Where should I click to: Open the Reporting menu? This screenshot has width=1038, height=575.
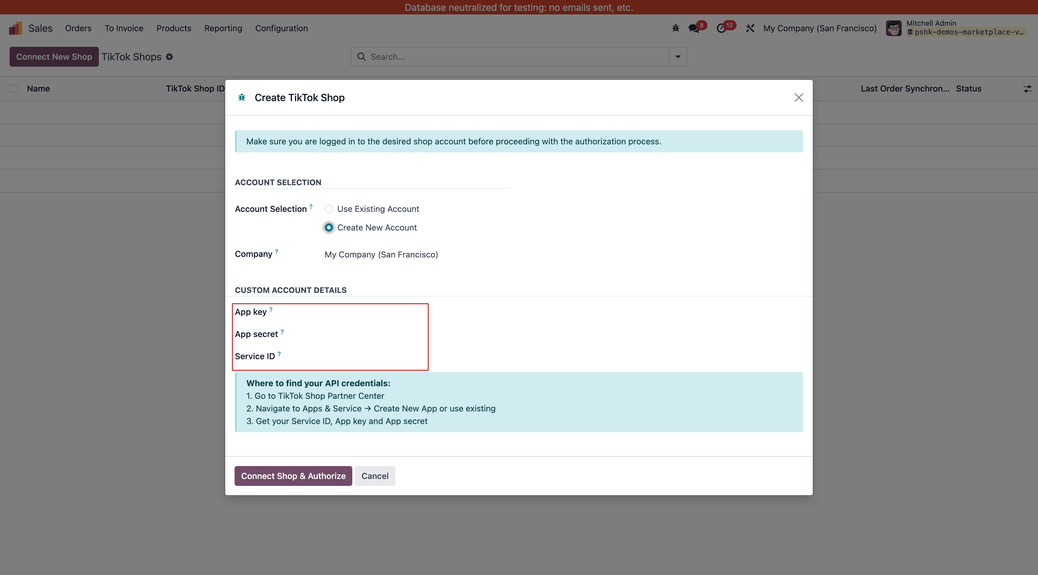click(x=223, y=28)
